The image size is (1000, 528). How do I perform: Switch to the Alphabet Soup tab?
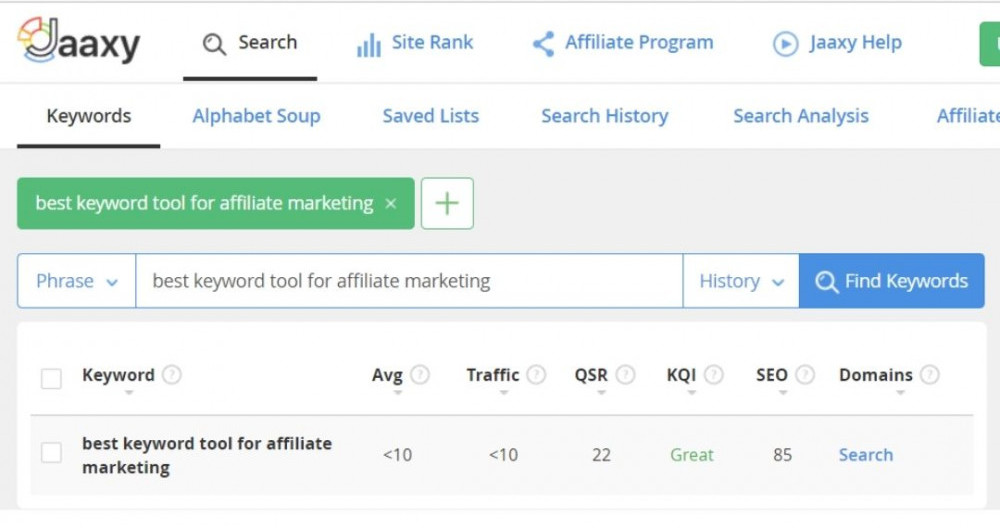[x=256, y=116]
